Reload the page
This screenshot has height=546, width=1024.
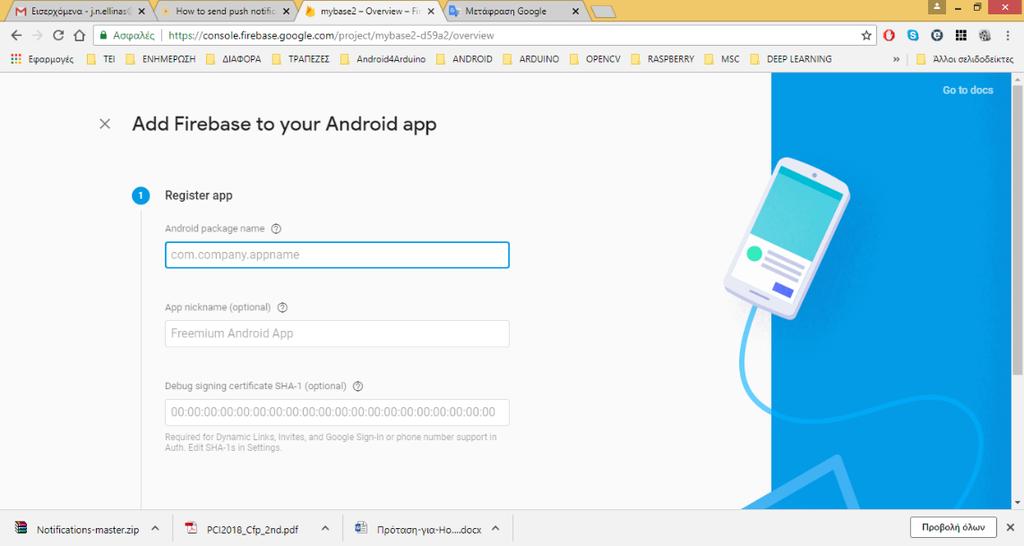pyautogui.click(x=58, y=35)
